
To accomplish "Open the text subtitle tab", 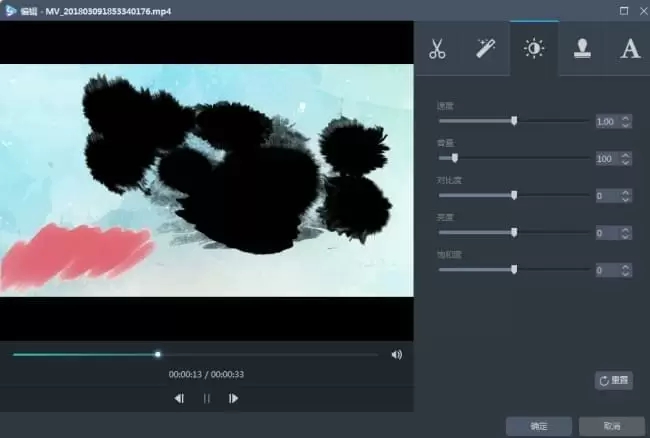I will 629,48.
